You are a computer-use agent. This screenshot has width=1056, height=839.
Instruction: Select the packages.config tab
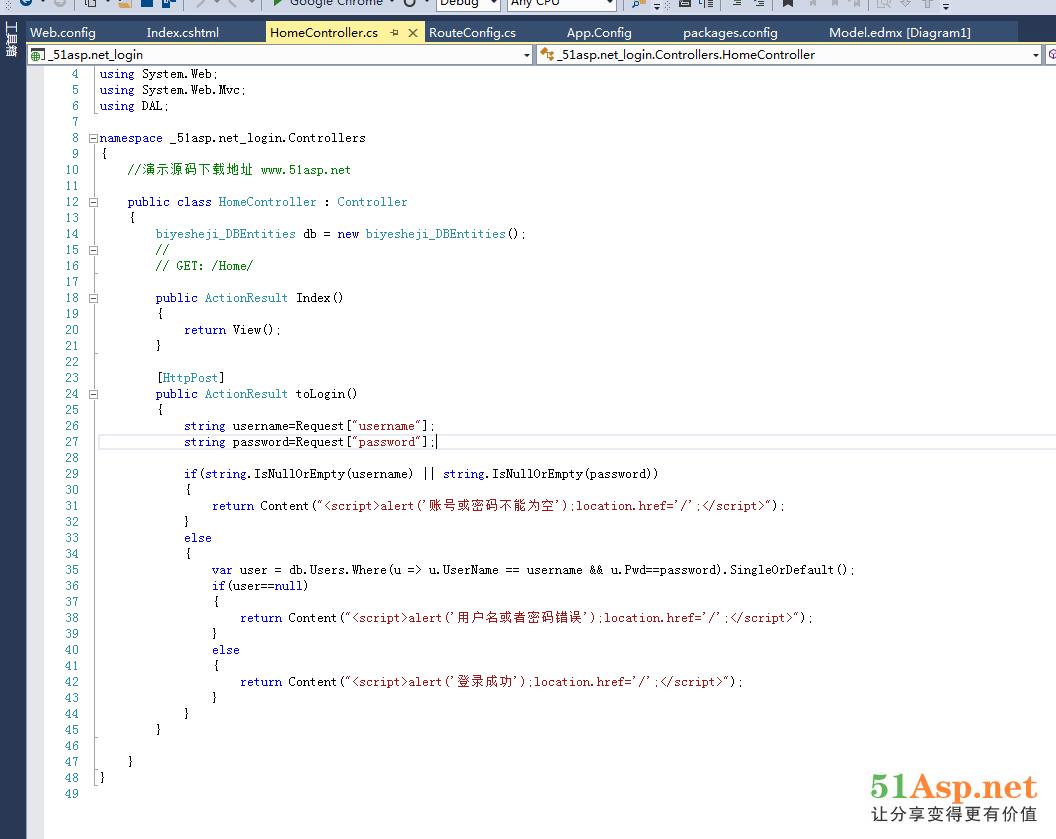click(x=730, y=32)
